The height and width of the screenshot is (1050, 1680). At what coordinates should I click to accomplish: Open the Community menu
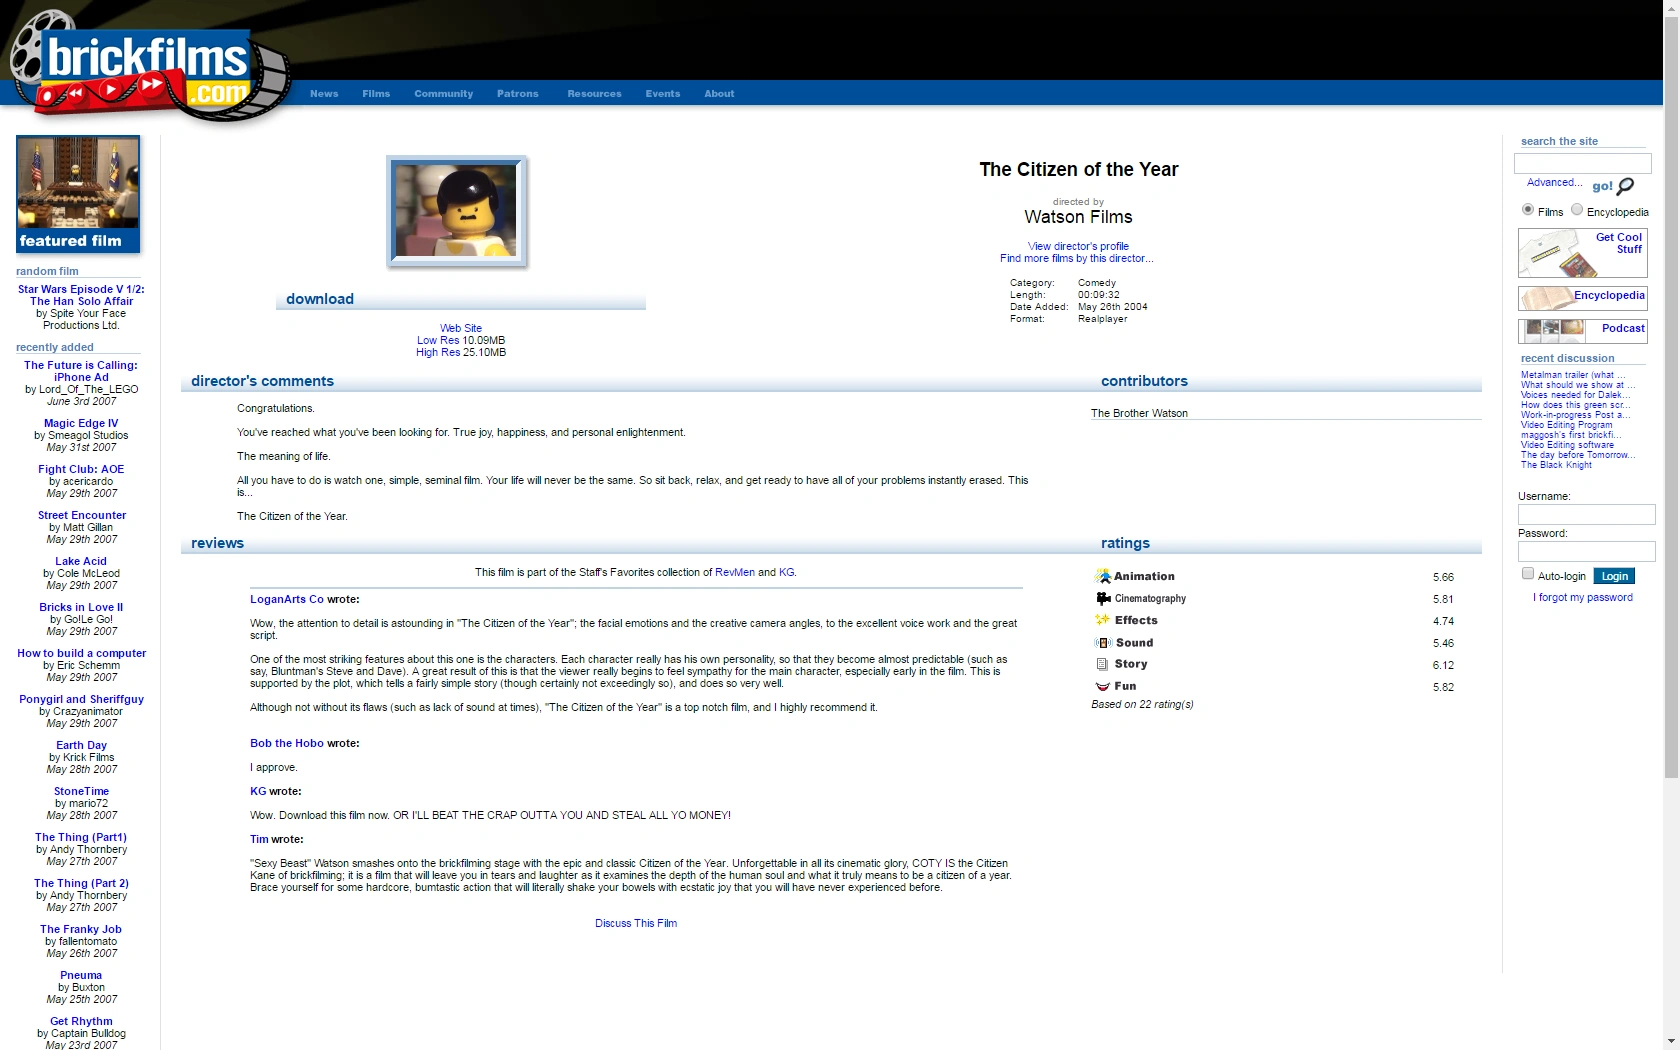[x=444, y=94]
